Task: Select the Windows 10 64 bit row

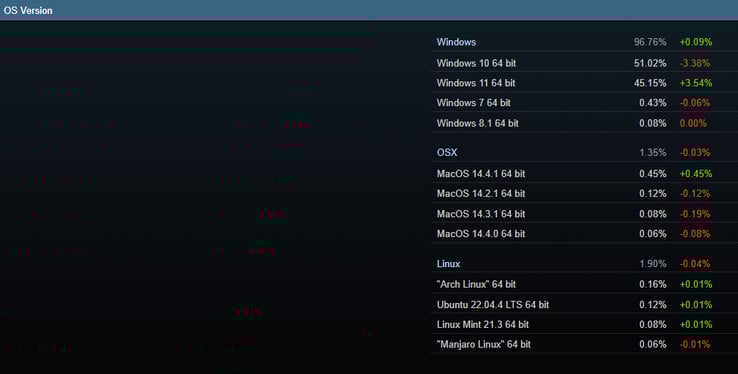Action: (584, 63)
